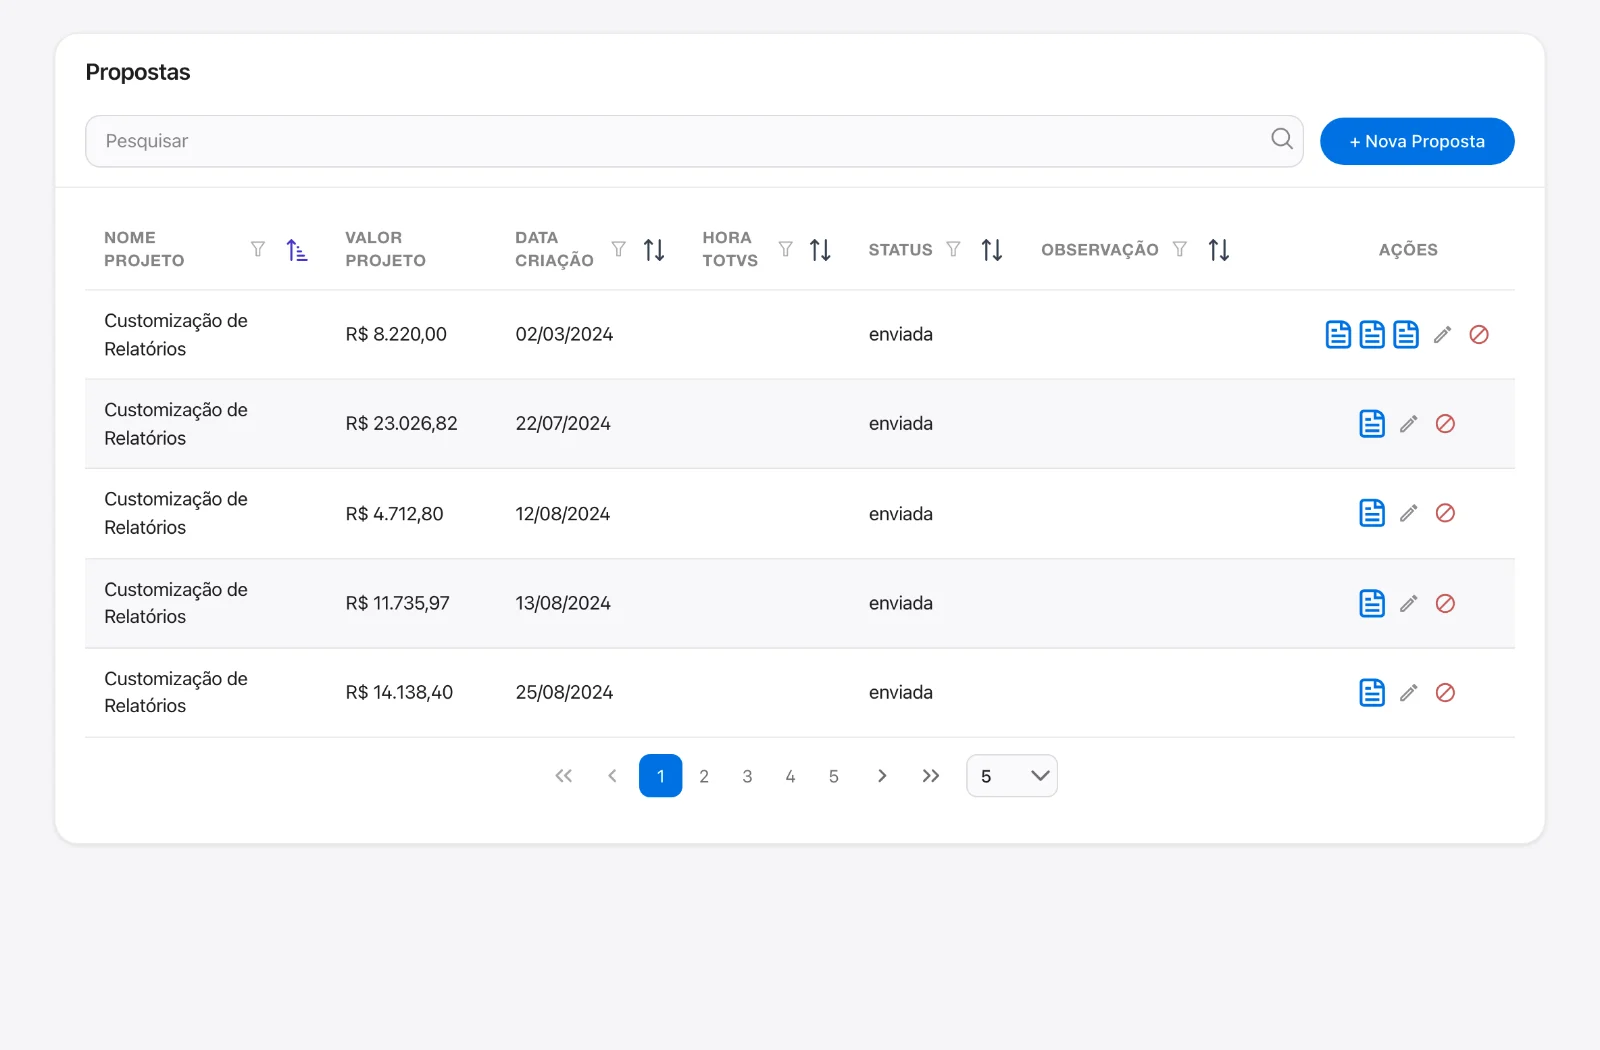Open third document icon for R$ 8.220,00 row
This screenshot has width=1600, height=1050.
[1406, 334]
